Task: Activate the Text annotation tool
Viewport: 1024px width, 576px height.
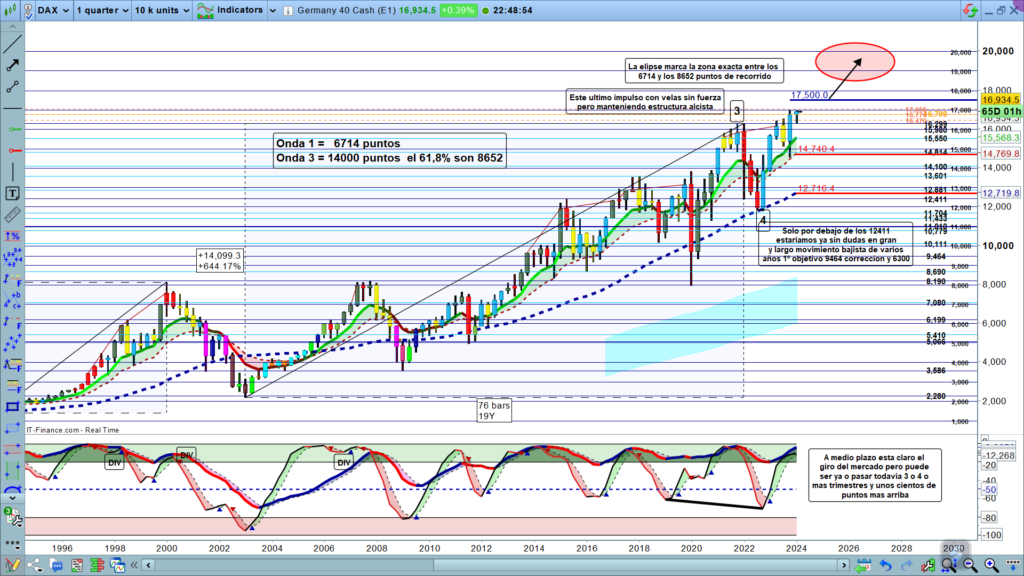Action: (x=13, y=193)
